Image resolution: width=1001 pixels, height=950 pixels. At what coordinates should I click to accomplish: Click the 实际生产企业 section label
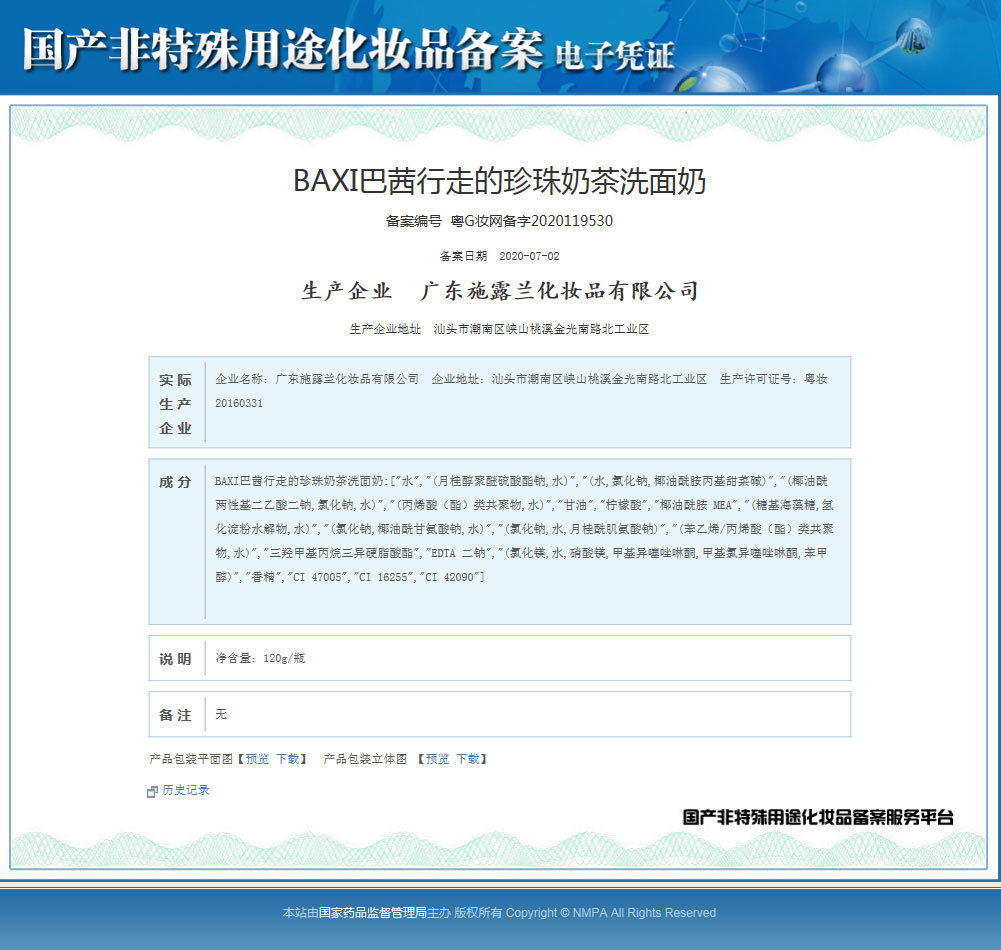(x=175, y=404)
